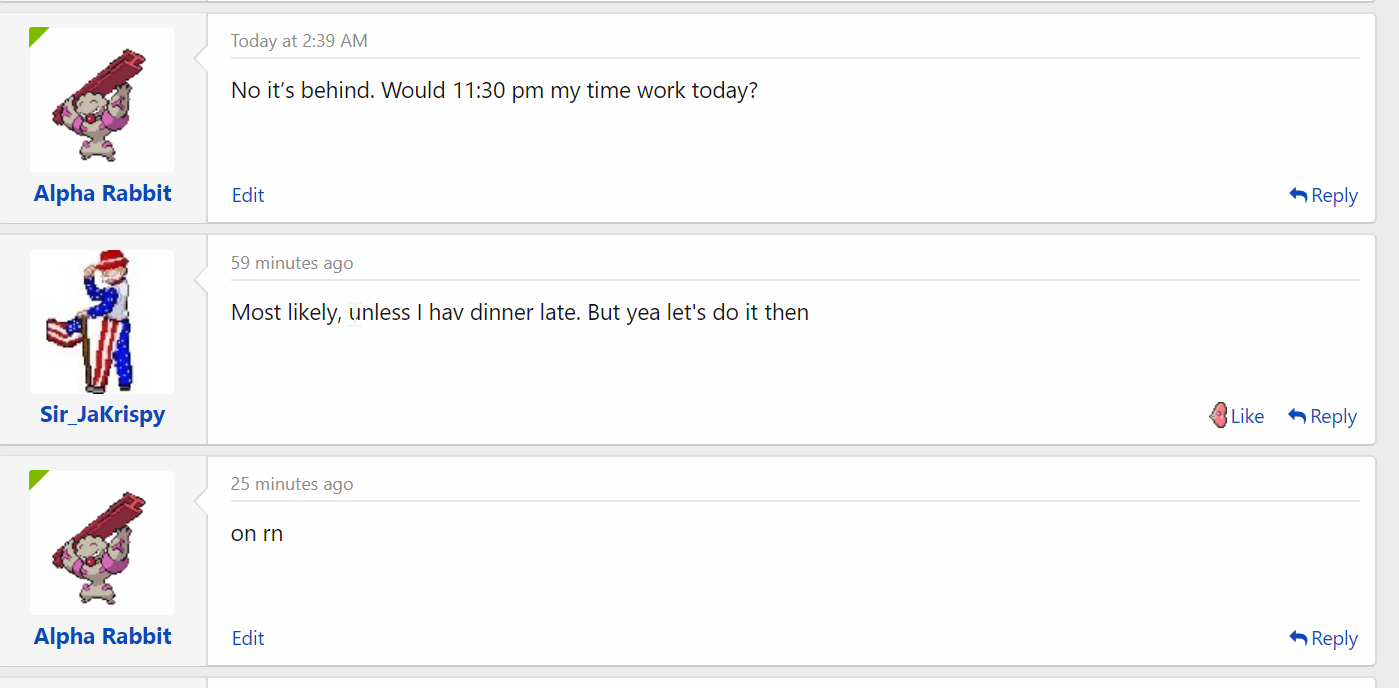Click the Reply arrow icon on first post
This screenshot has width=1399, height=688.
tap(1298, 195)
